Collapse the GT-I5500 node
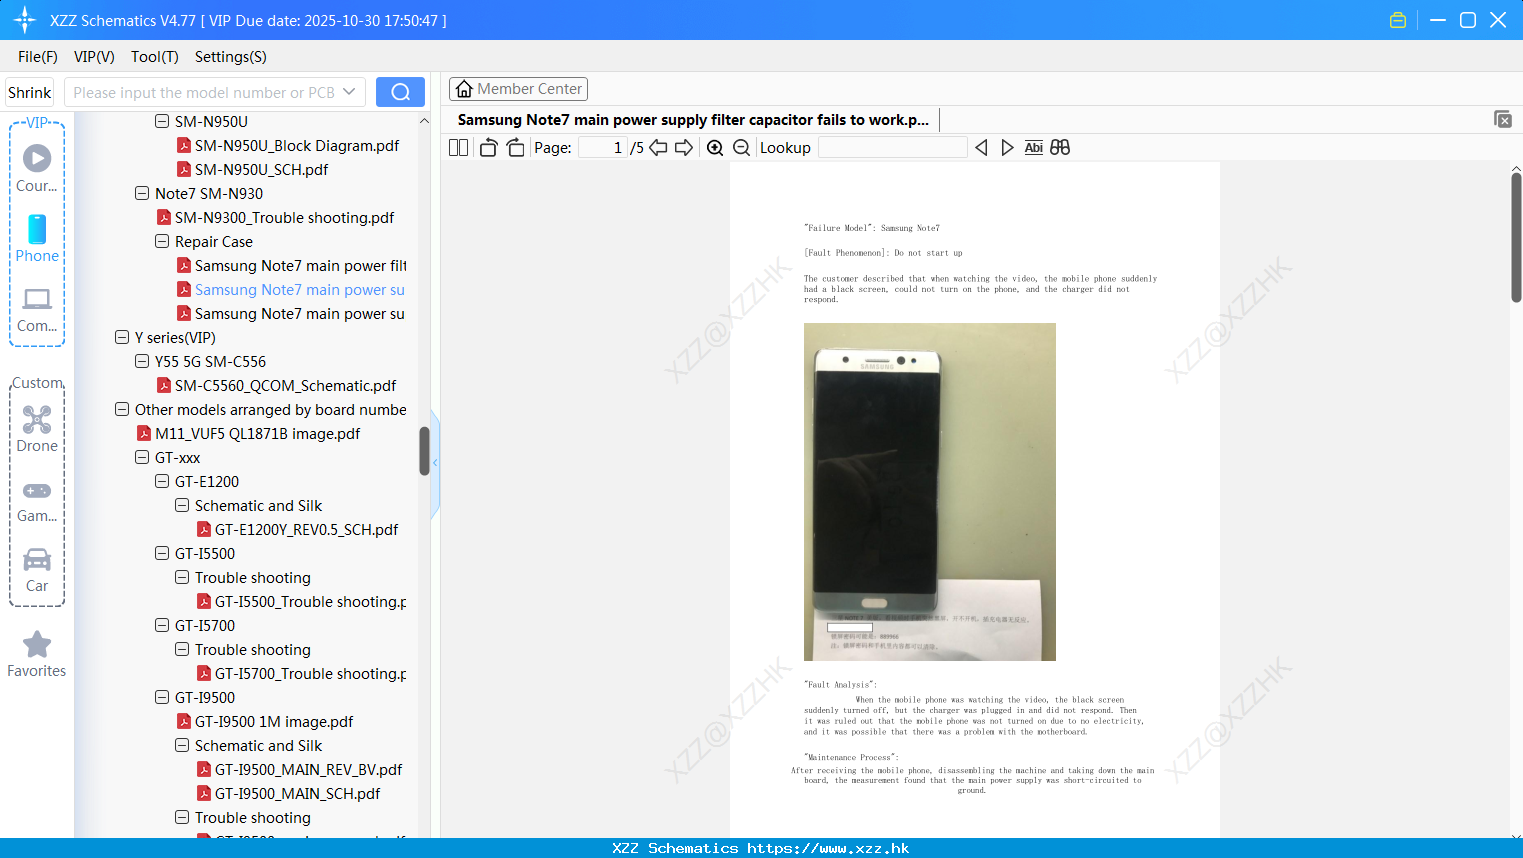Image resolution: width=1523 pixels, height=858 pixels. (162, 553)
